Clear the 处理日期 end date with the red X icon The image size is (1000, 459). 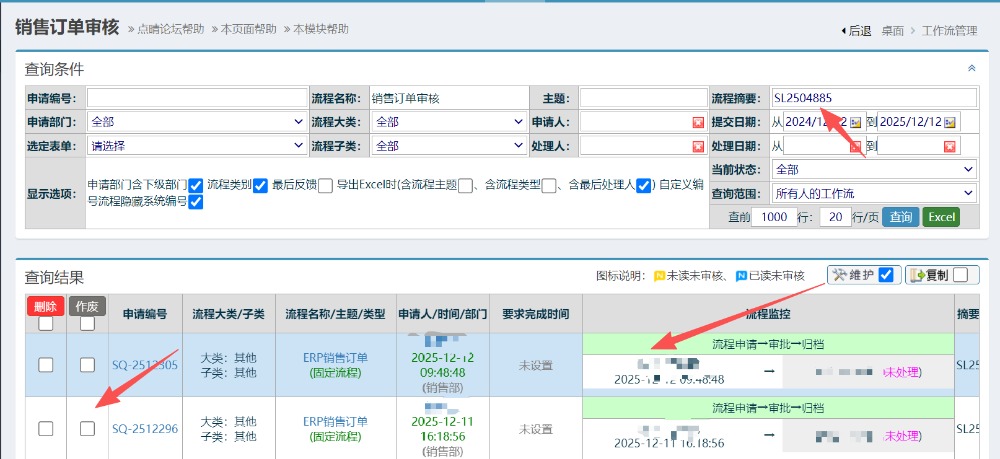pyautogui.click(x=949, y=146)
